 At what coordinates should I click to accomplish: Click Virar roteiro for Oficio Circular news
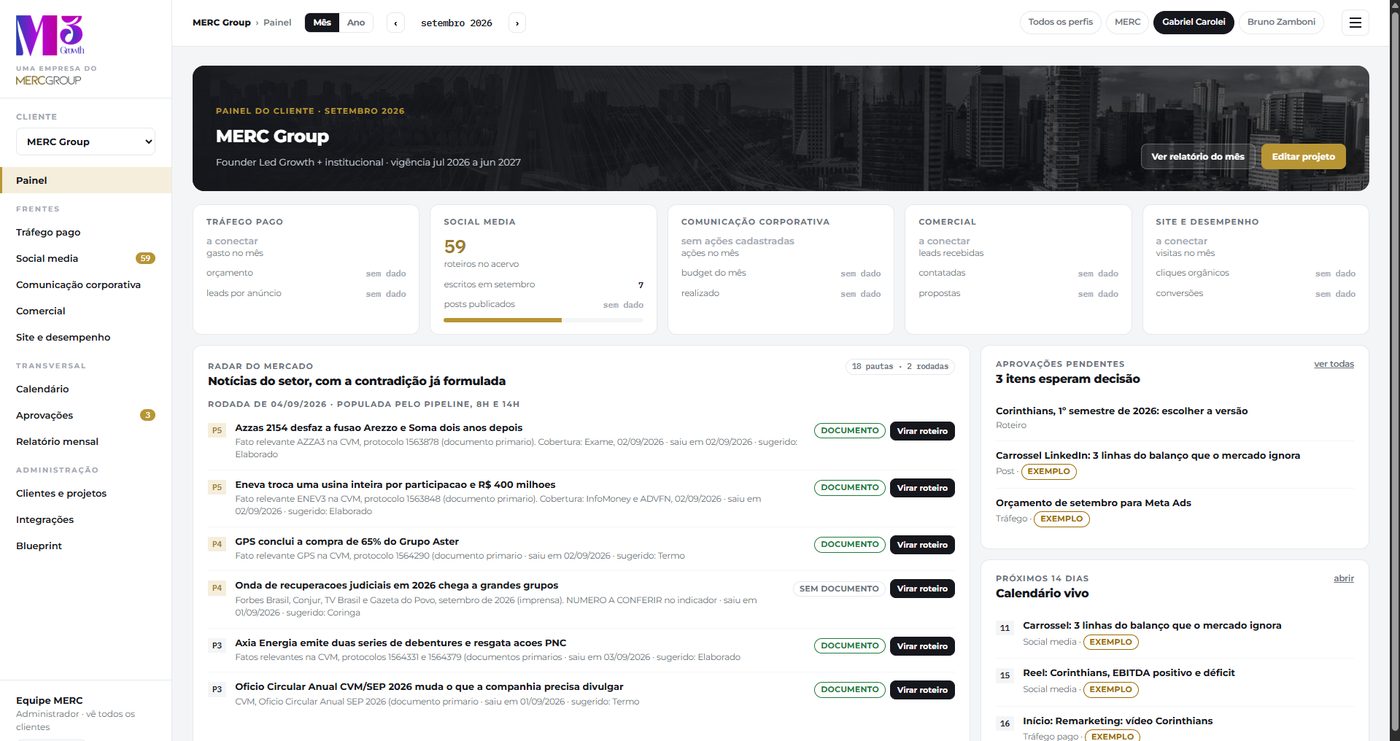[x=922, y=690]
